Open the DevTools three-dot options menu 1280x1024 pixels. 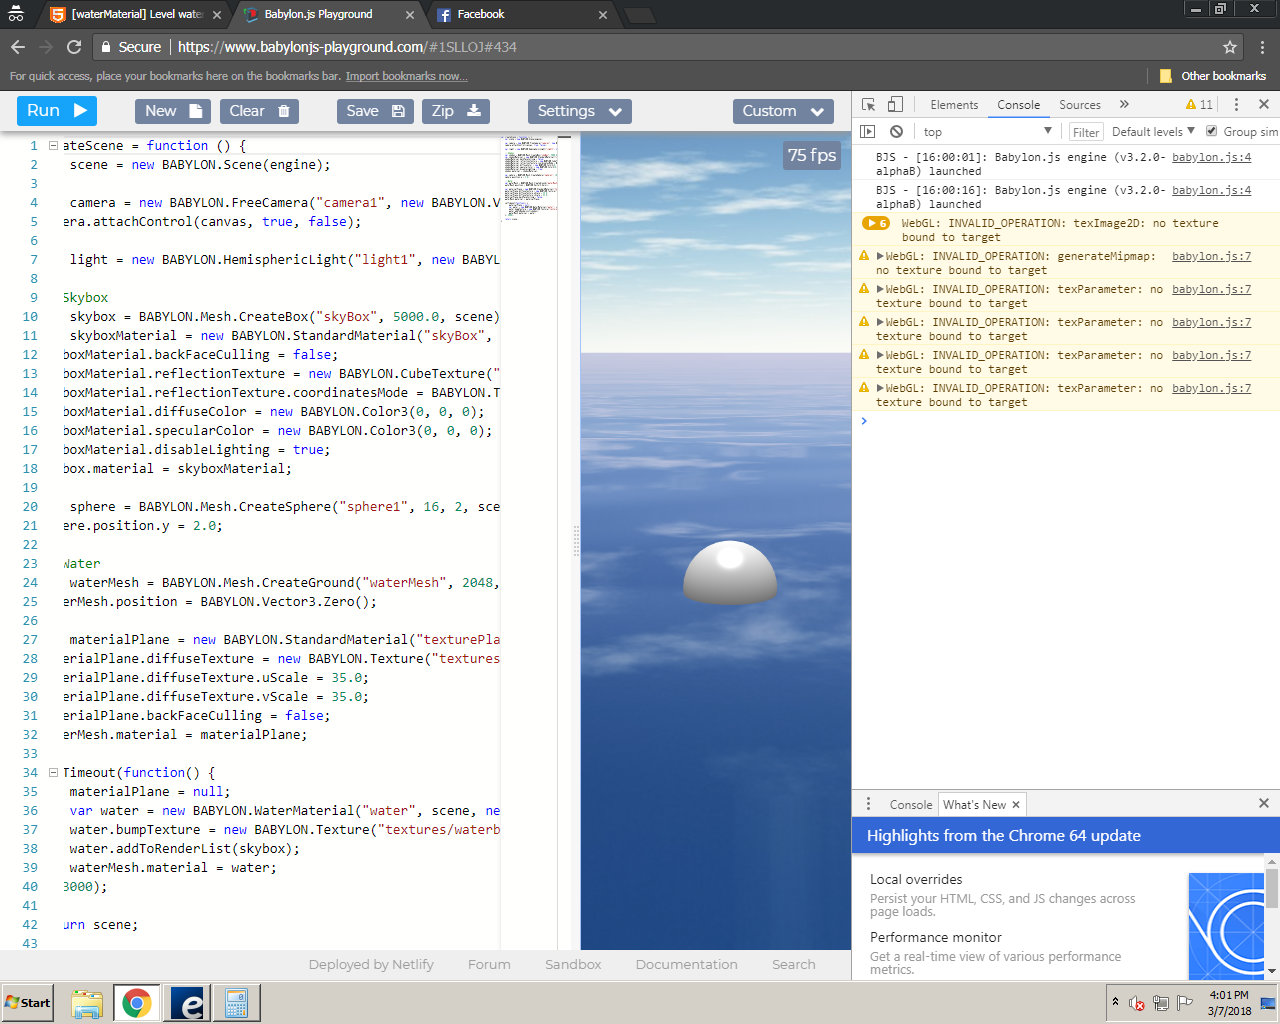tap(1236, 105)
